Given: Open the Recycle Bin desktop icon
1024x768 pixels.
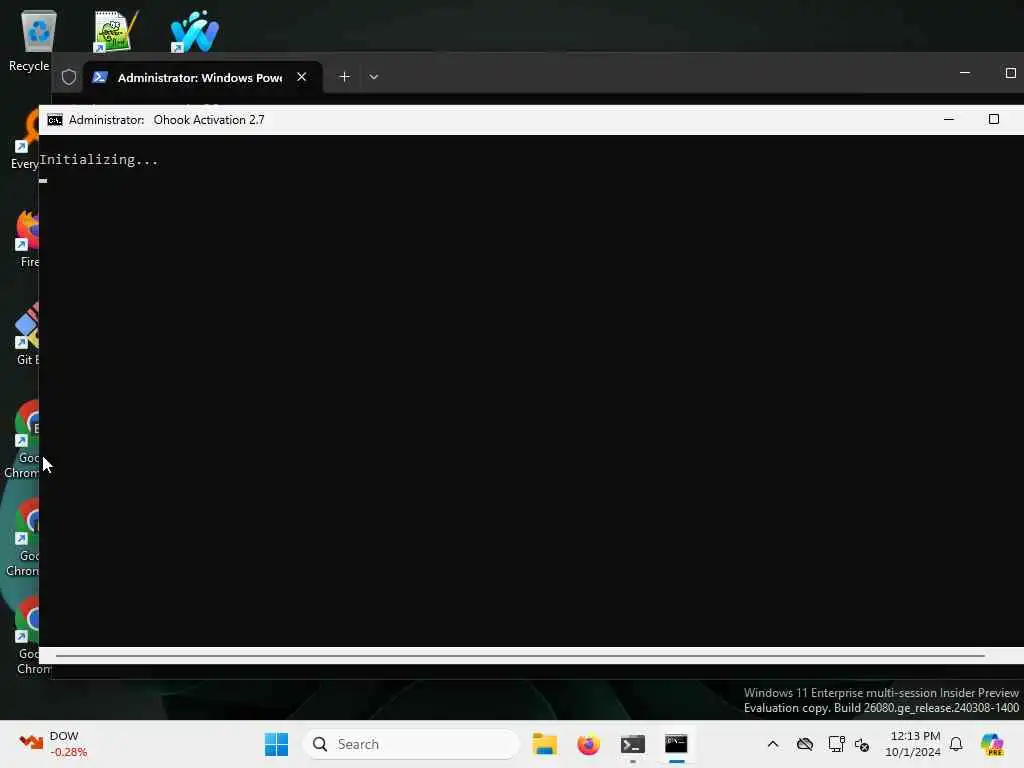Looking at the screenshot, I should tap(37, 33).
